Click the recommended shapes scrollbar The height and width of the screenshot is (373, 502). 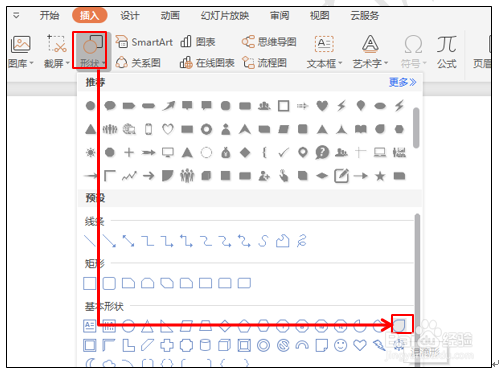[x=416, y=128]
